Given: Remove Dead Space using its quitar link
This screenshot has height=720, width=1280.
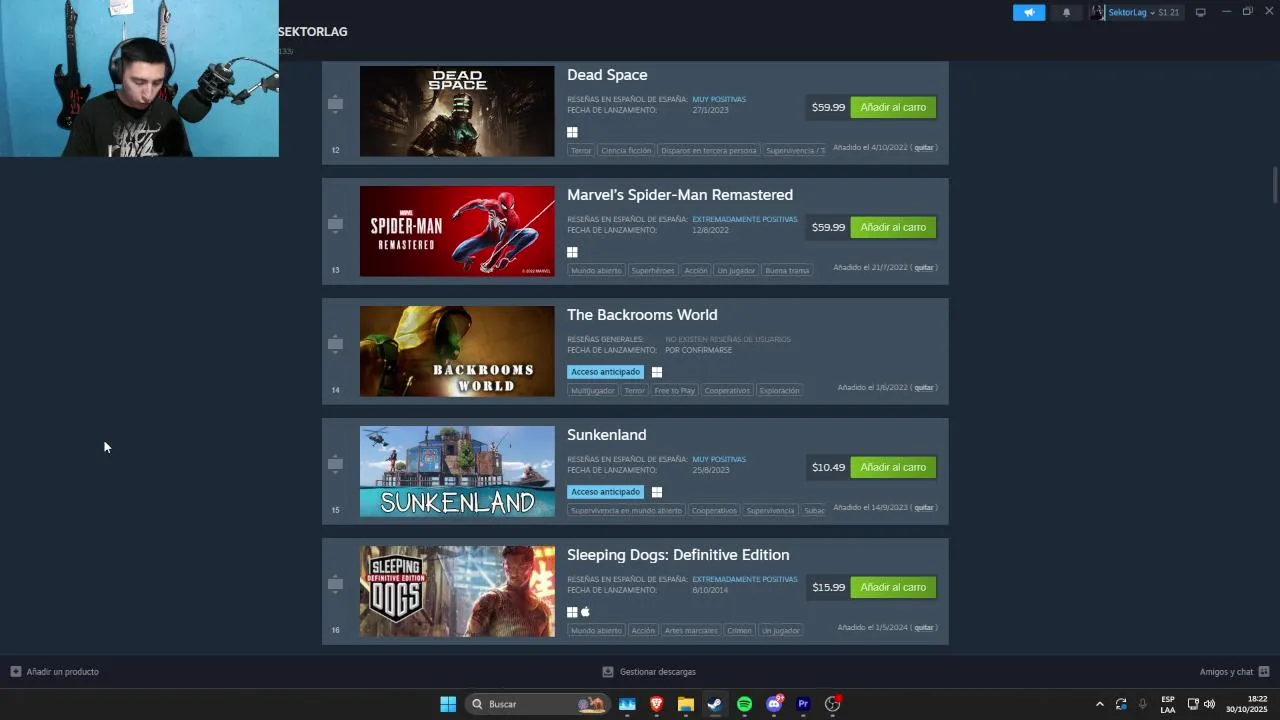Looking at the screenshot, I should [x=924, y=148].
